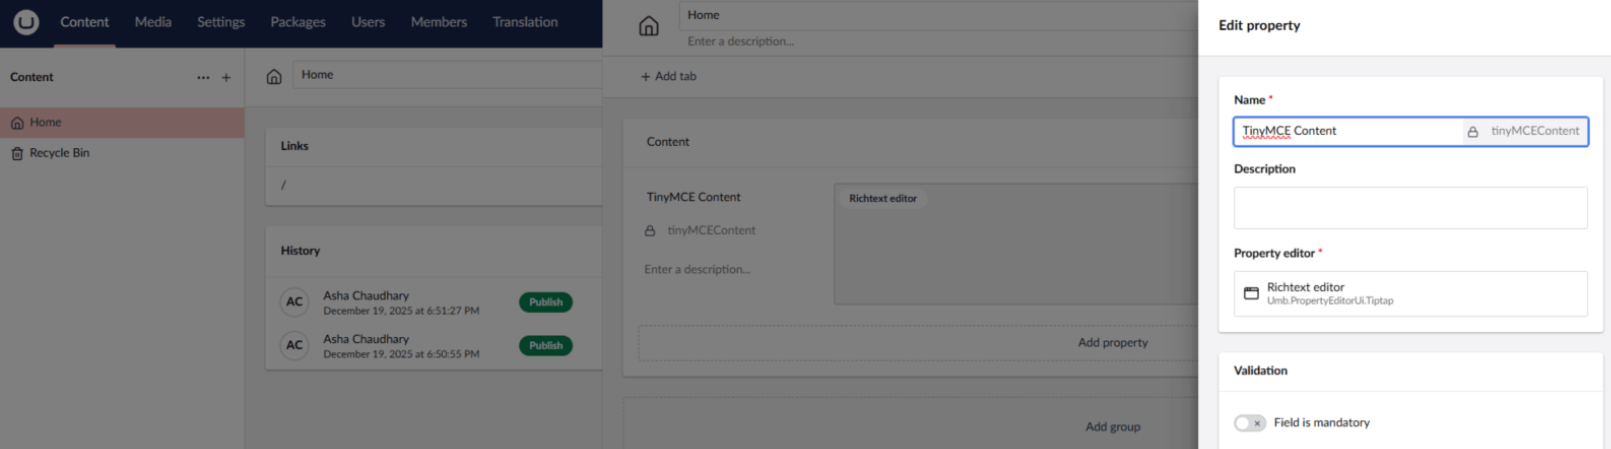1611x449 pixels.
Task: Click AC avatar for 6:50:55 PM entry
Action: pyautogui.click(x=294, y=346)
